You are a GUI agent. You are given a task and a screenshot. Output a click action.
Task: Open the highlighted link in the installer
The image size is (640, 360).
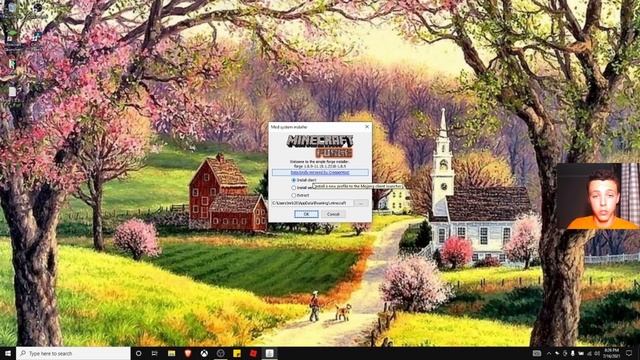[320, 173]
